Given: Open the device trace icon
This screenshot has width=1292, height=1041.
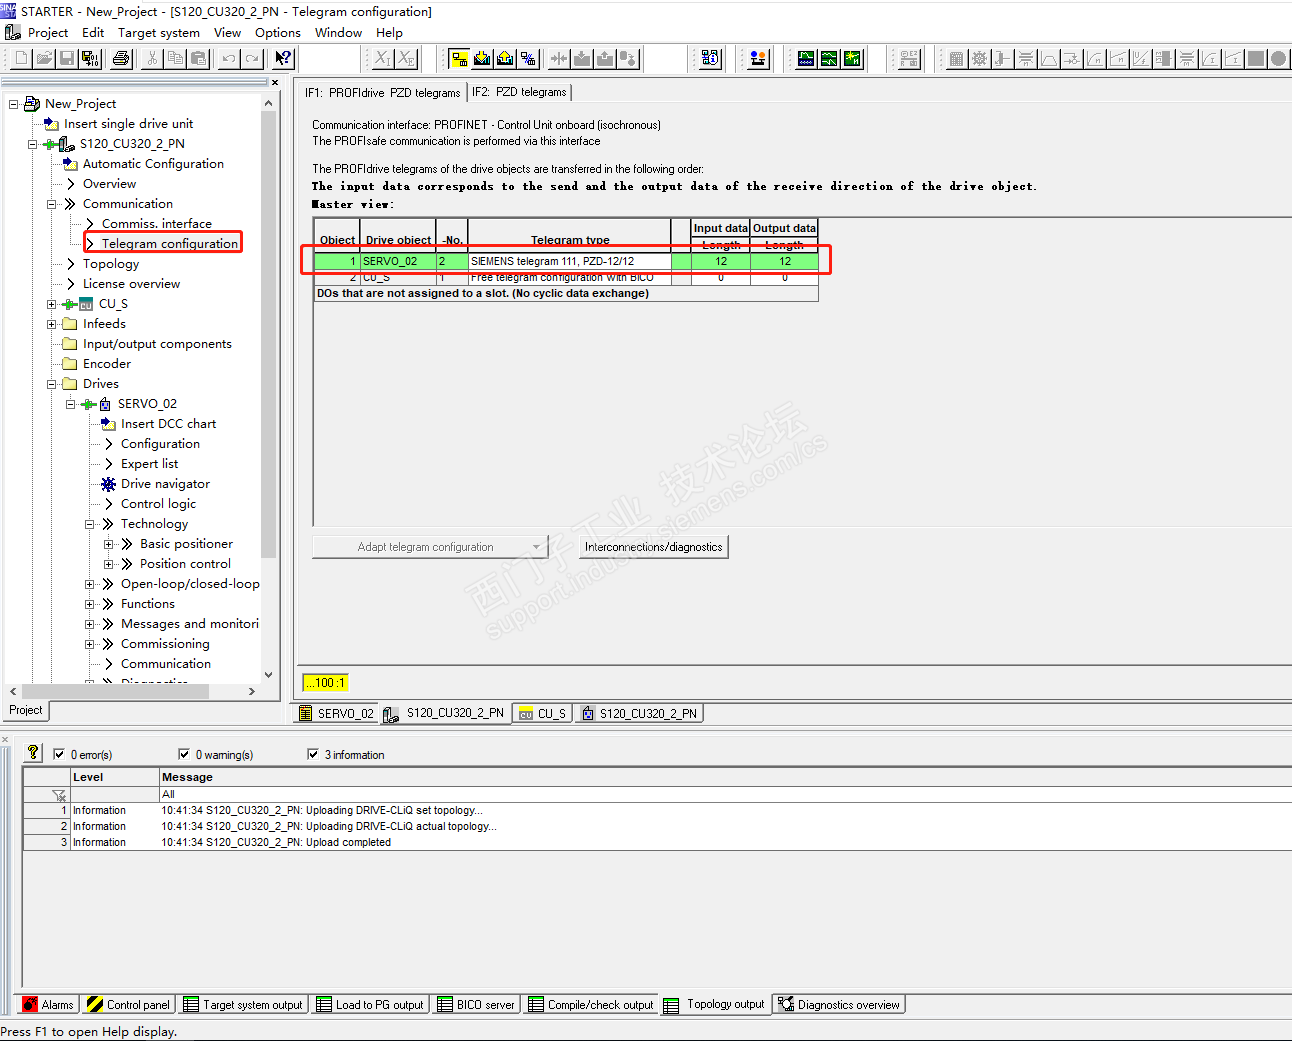Looking at the screenshot, I should (x=806, y=59).
